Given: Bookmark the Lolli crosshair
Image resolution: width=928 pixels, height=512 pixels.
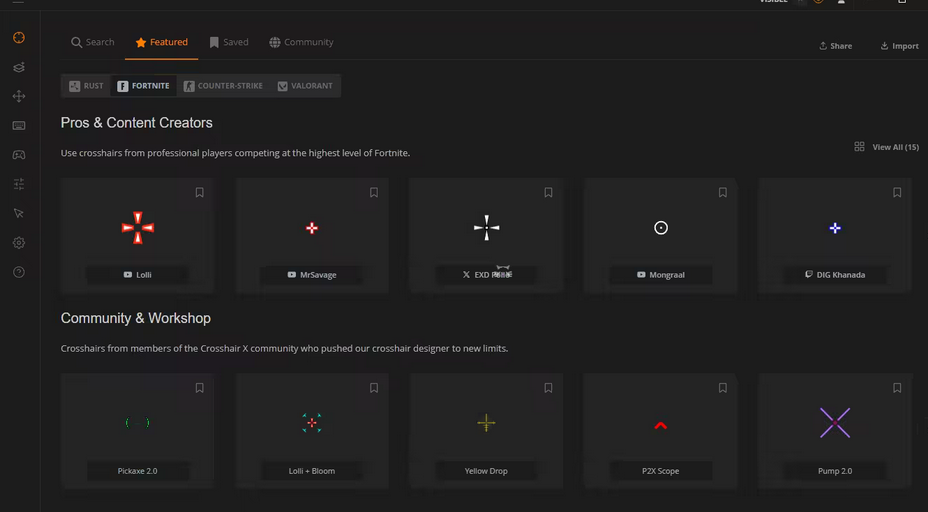Looking at the screenshot, I should [x=199, y=193].
